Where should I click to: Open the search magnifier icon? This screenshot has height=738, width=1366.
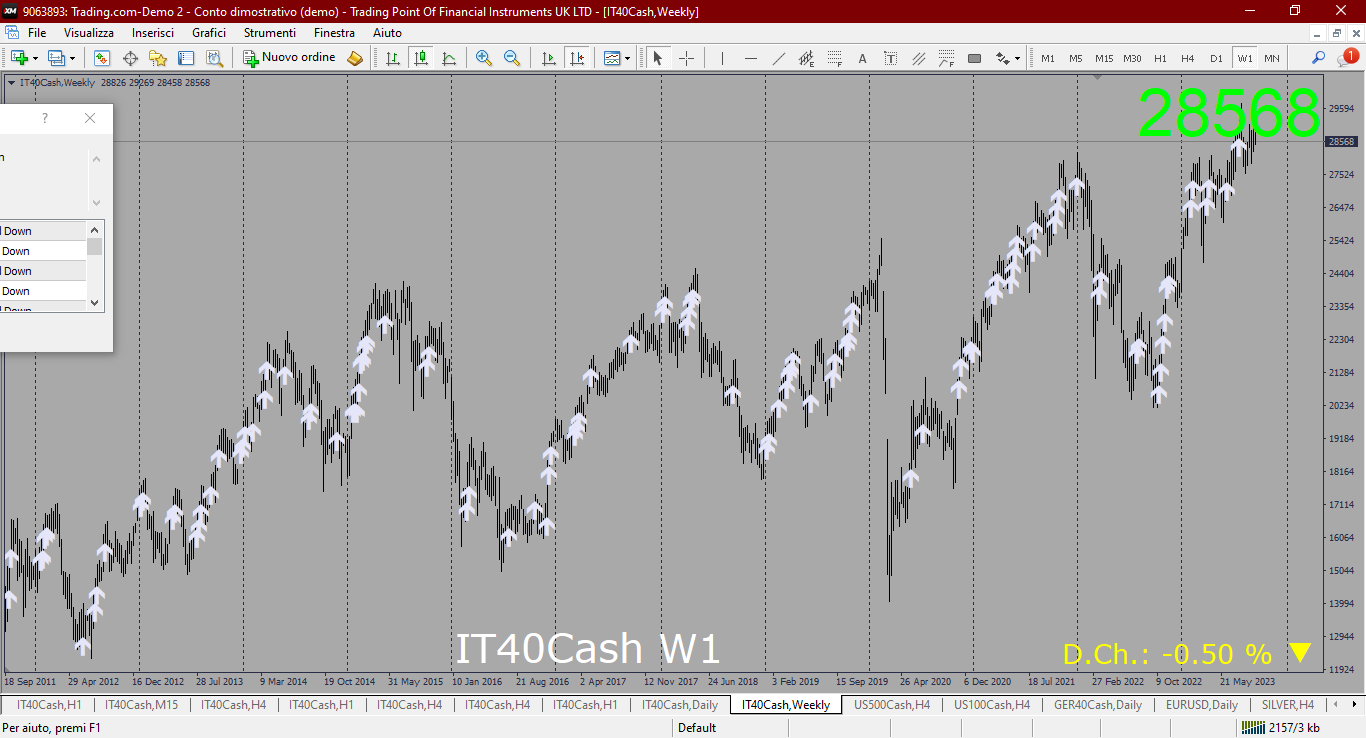[x=1319, y=58]
